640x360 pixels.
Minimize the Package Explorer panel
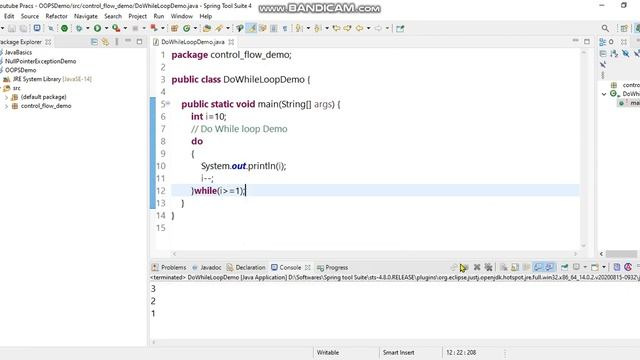128,41
